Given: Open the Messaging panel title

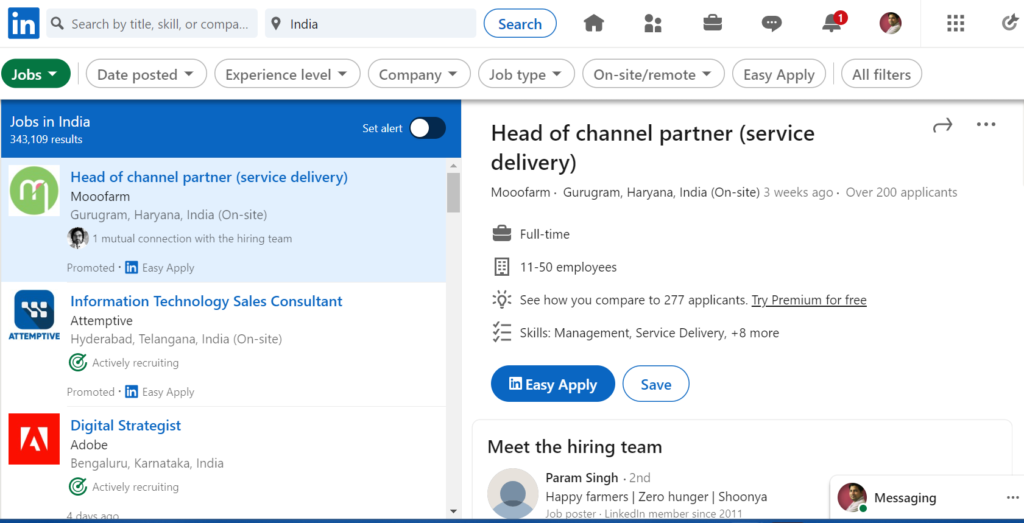Looking at the screenshot, I should [905, 498].
